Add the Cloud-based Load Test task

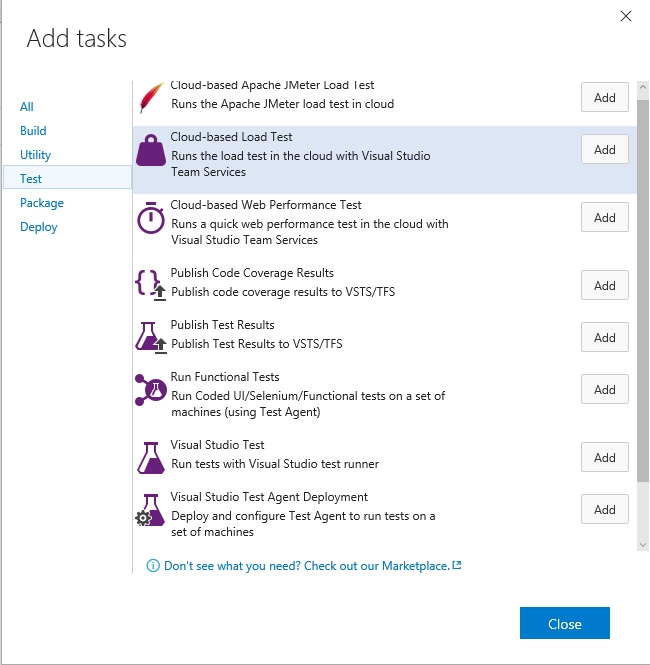click(605, 149)
